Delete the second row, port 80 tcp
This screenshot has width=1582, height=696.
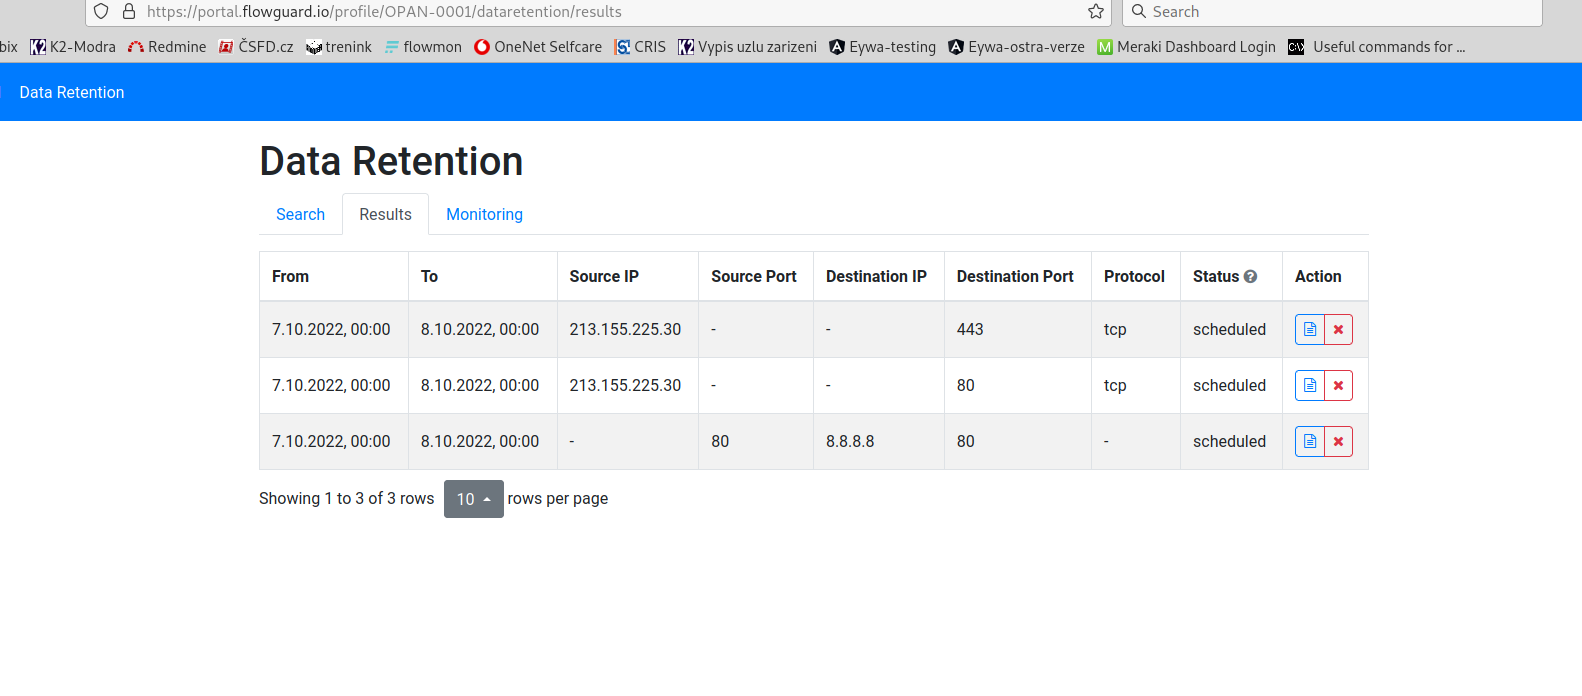(1338, 386)
